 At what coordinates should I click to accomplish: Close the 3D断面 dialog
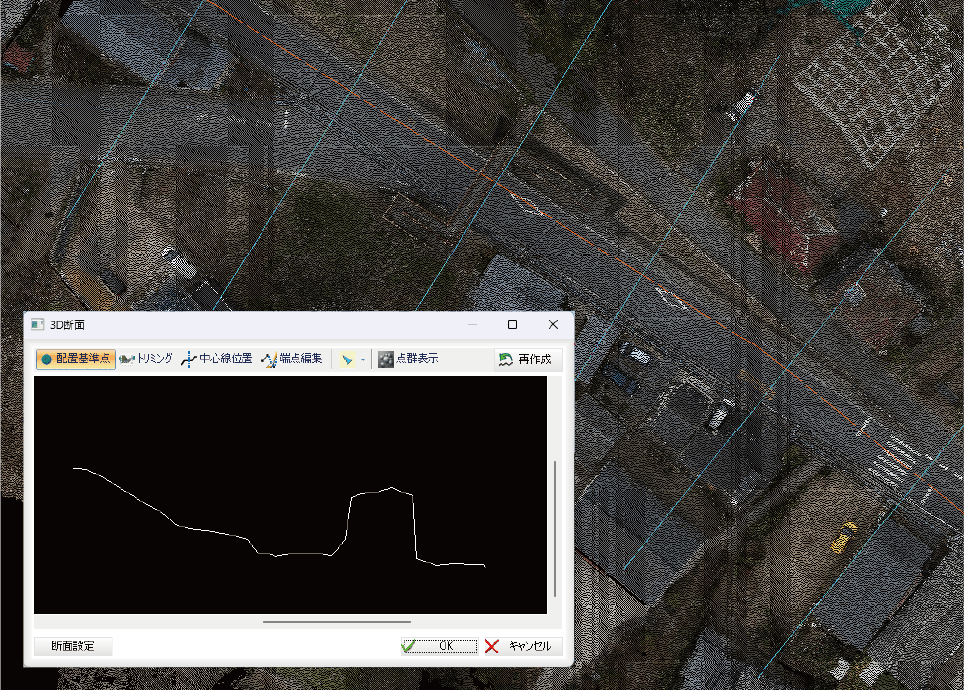tap(553, 324)
